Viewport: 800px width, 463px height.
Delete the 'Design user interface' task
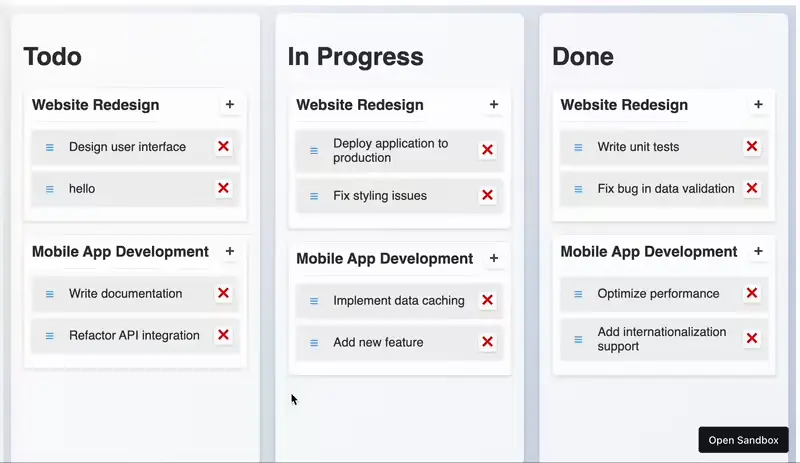[x=223, y=147]
